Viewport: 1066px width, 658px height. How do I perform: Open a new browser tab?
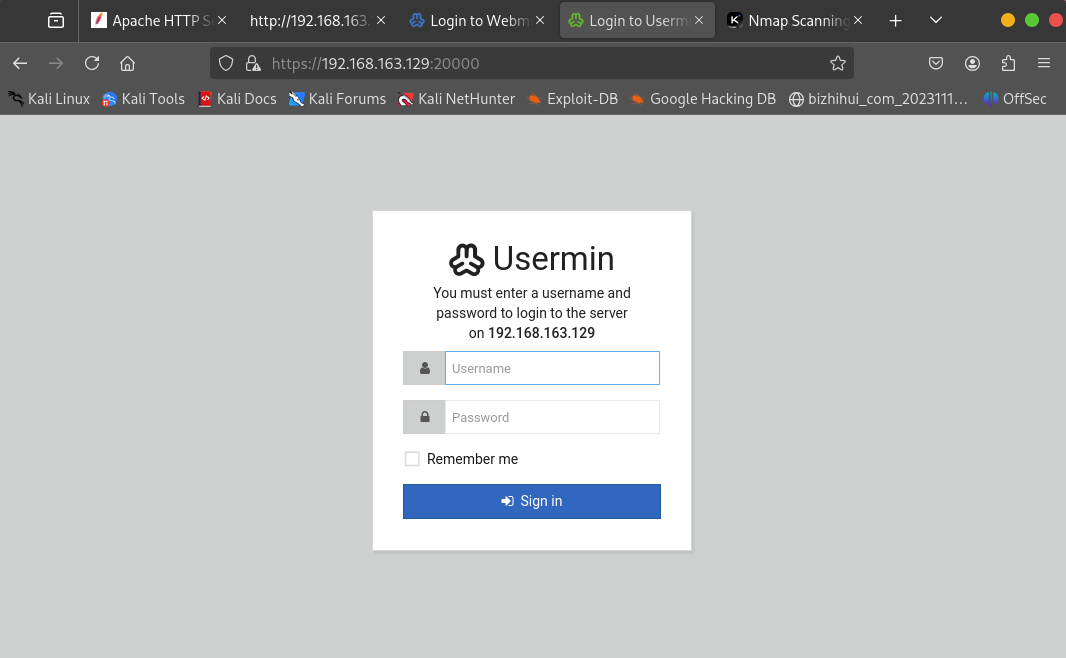(x=895, y=21)
